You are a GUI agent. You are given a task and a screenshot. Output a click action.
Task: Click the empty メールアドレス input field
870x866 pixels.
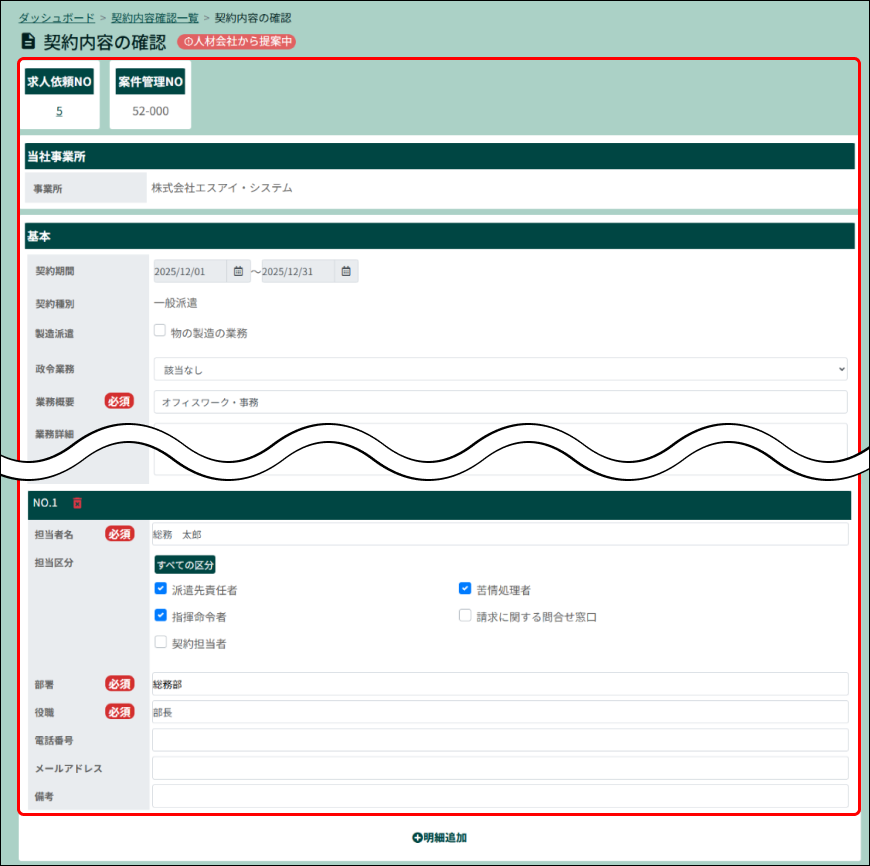[500, 768]
